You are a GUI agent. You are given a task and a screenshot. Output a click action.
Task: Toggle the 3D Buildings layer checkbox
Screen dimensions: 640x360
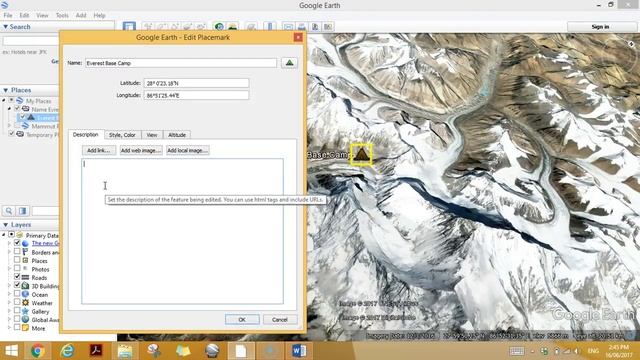(x=17, y=285)
